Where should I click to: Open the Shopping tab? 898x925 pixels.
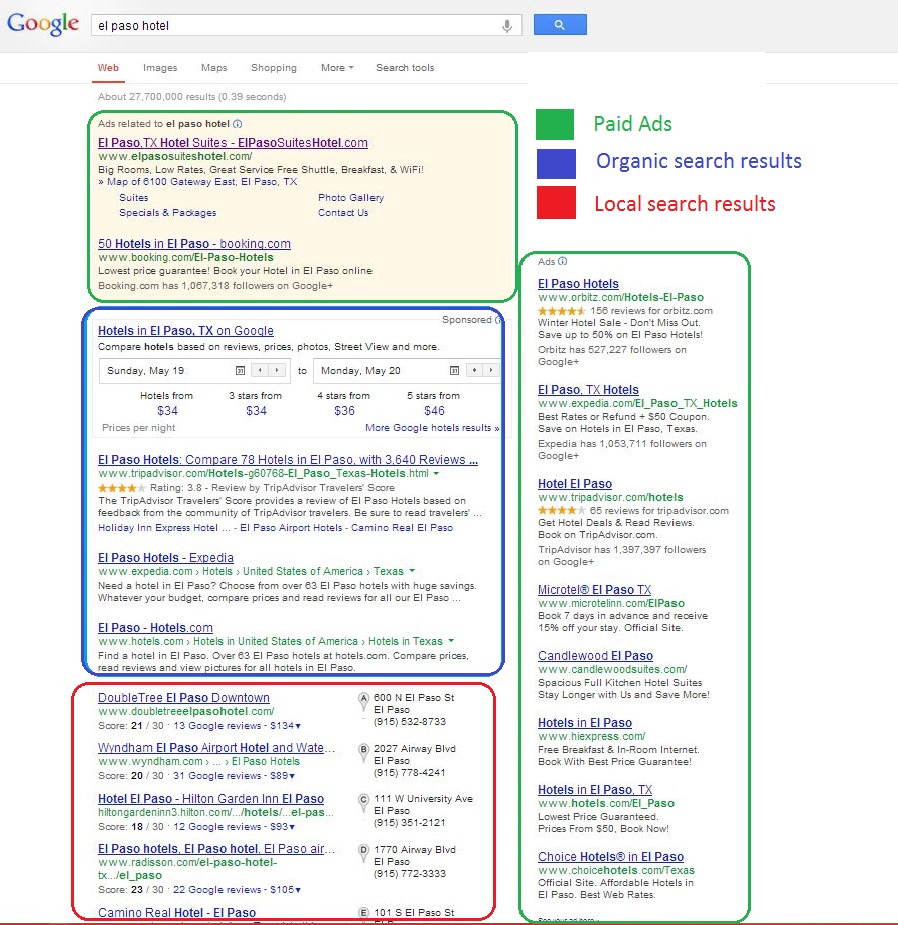[274, 68]
